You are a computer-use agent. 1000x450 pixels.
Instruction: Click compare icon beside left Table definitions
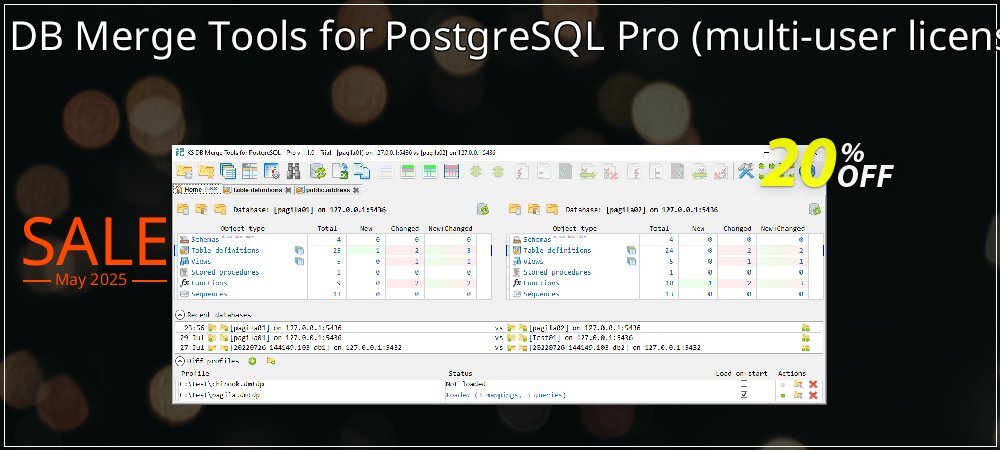point(299,250)
